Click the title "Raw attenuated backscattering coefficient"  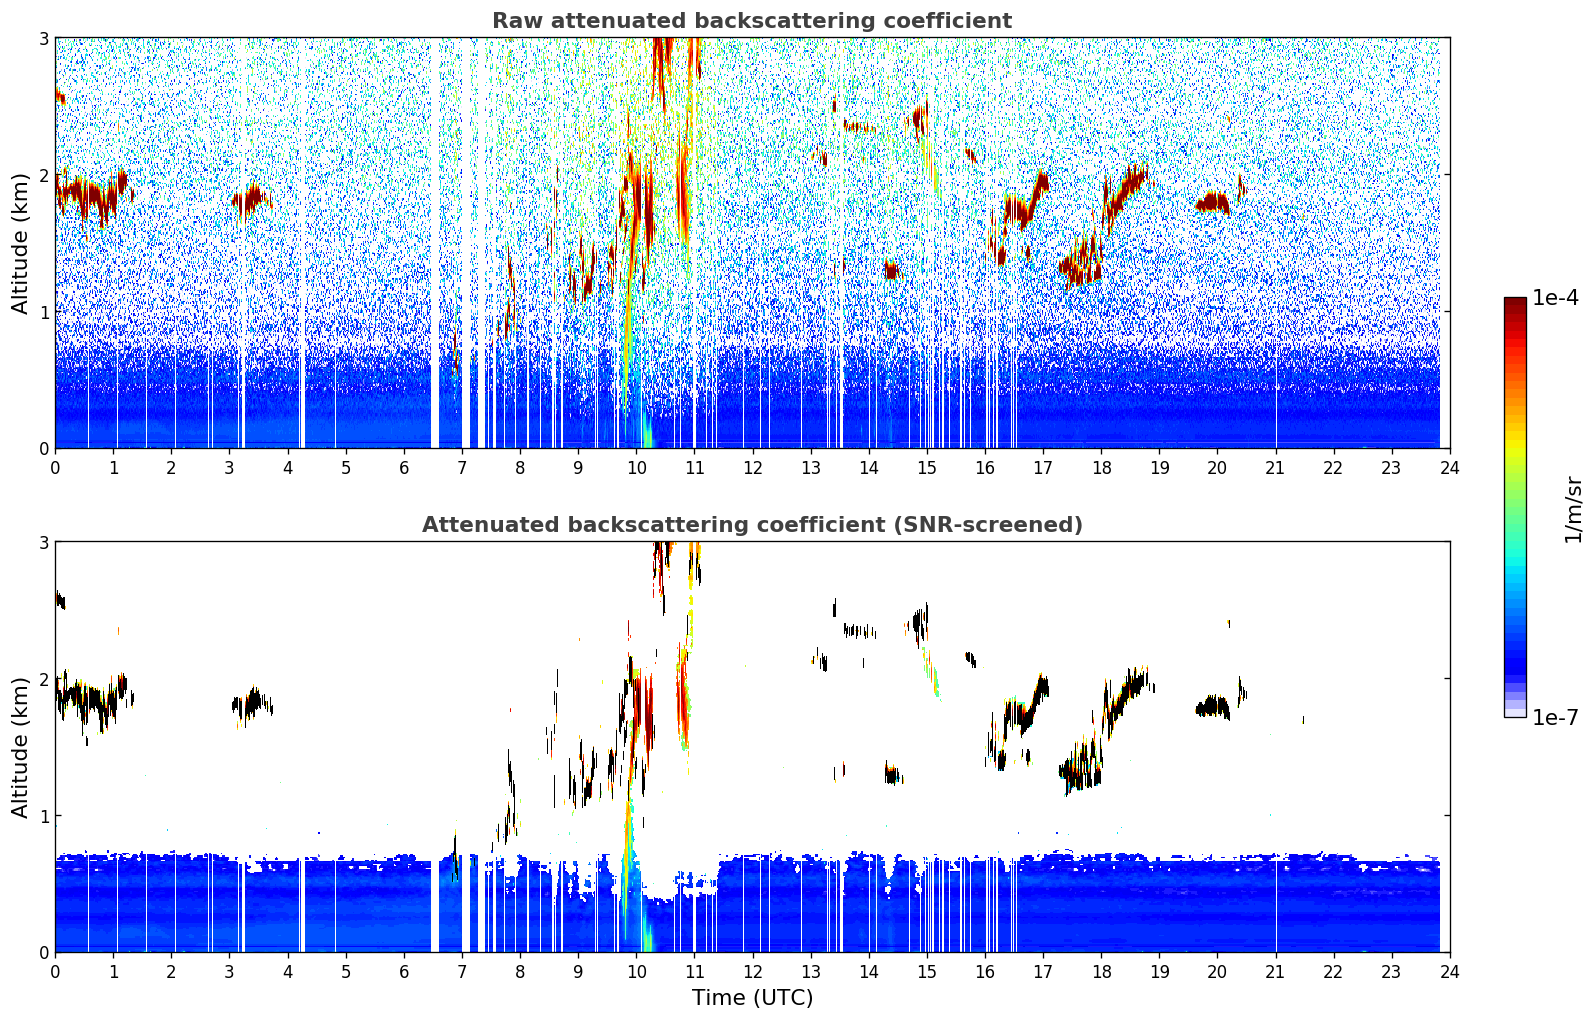pos(752,21)
